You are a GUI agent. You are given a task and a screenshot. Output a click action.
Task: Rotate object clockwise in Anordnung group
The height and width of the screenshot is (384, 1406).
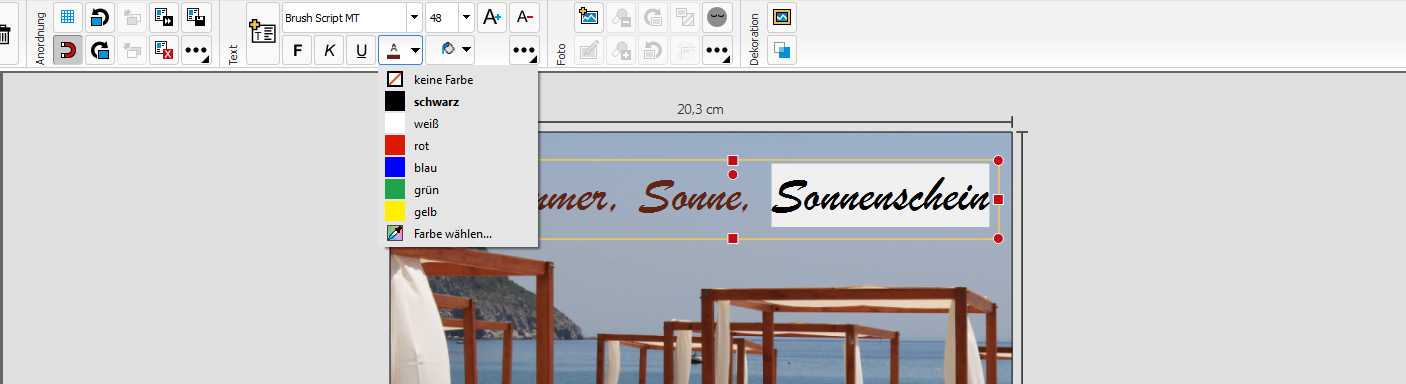point(100,49)
